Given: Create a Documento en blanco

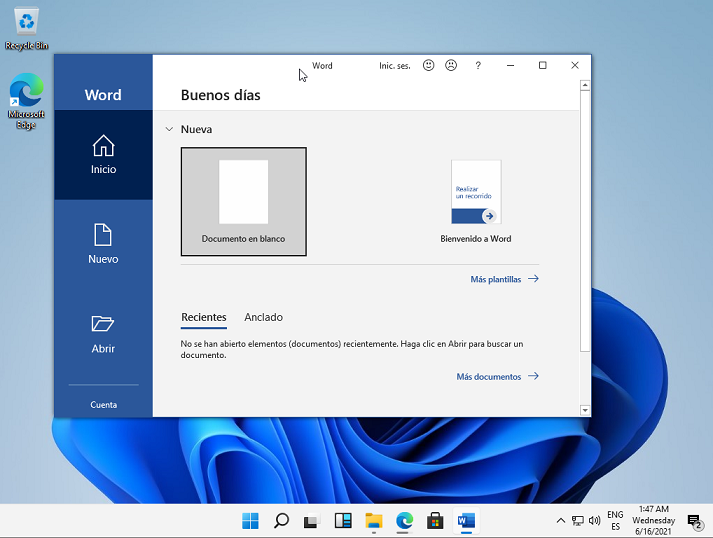Looking at the screenshot, I should coord(244,201).
